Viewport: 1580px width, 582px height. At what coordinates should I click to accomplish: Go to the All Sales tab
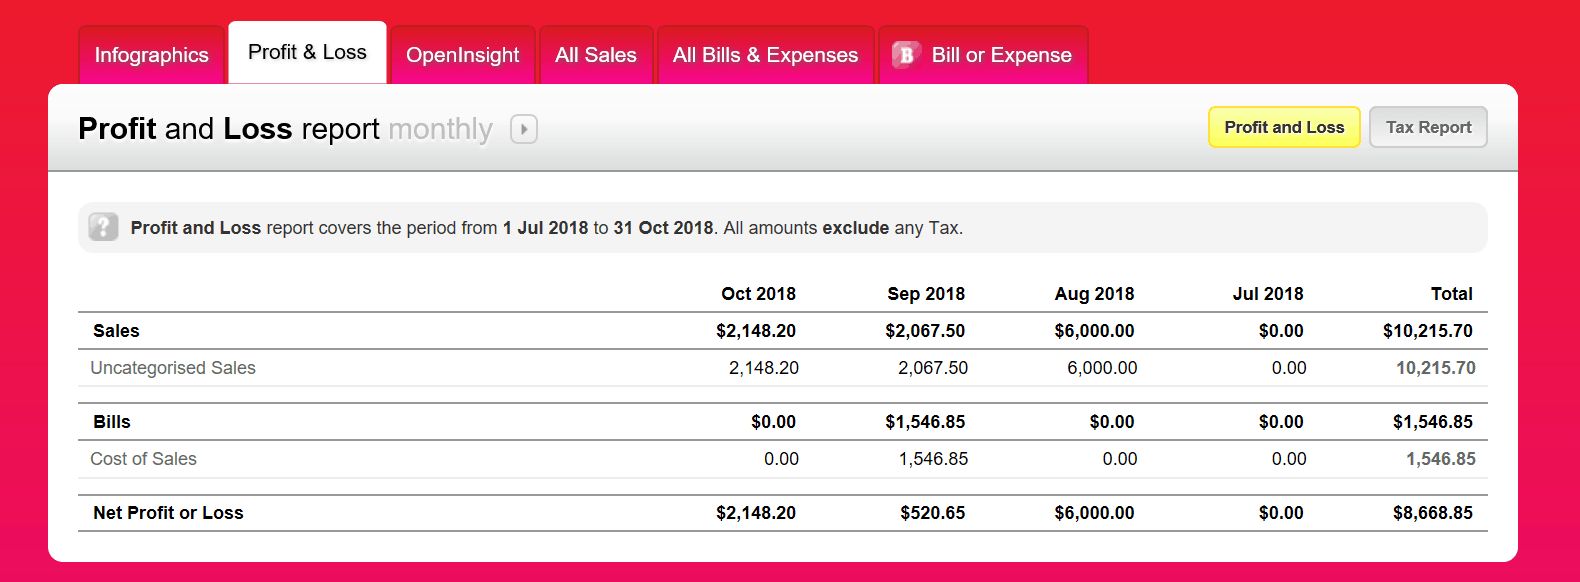tap(596, 55)
